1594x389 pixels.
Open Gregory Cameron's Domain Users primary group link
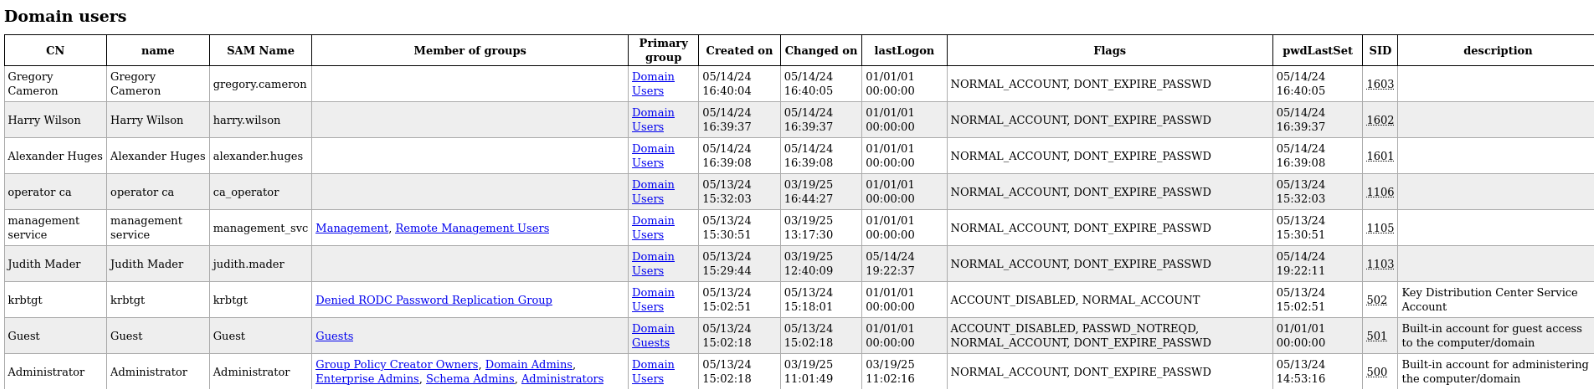point(652,84)
